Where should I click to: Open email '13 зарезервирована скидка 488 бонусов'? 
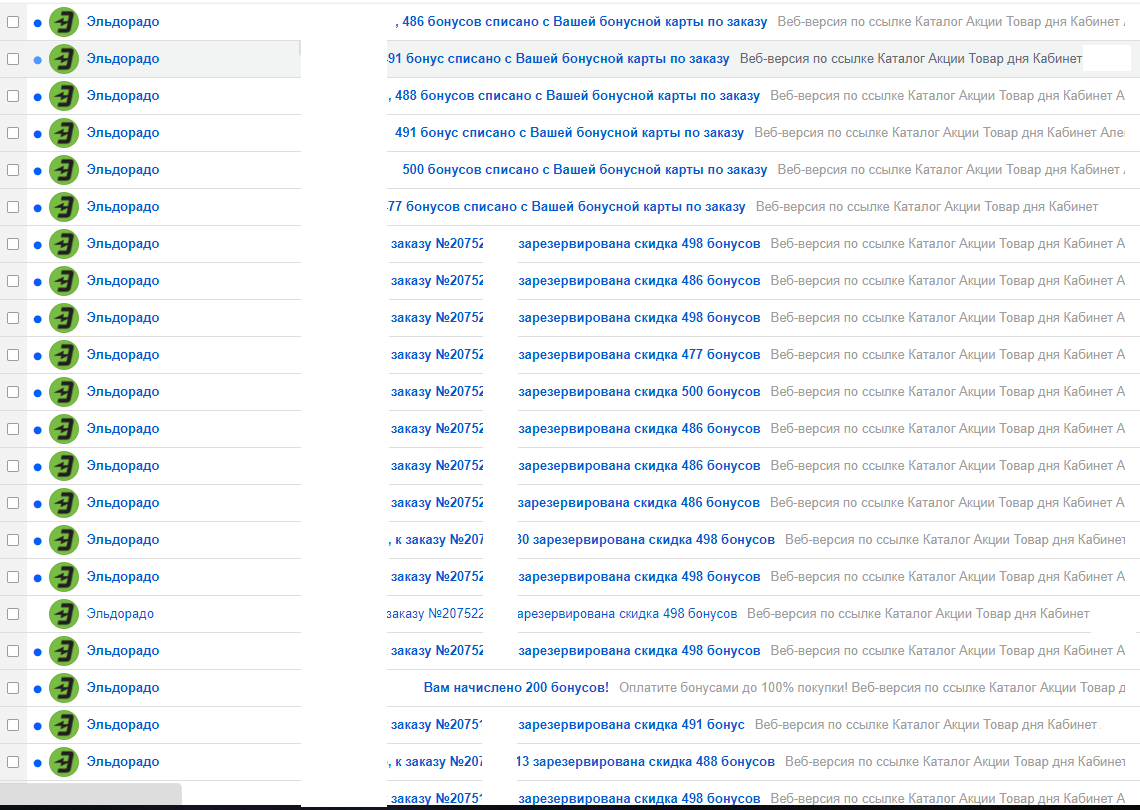[x=646, y=761]
